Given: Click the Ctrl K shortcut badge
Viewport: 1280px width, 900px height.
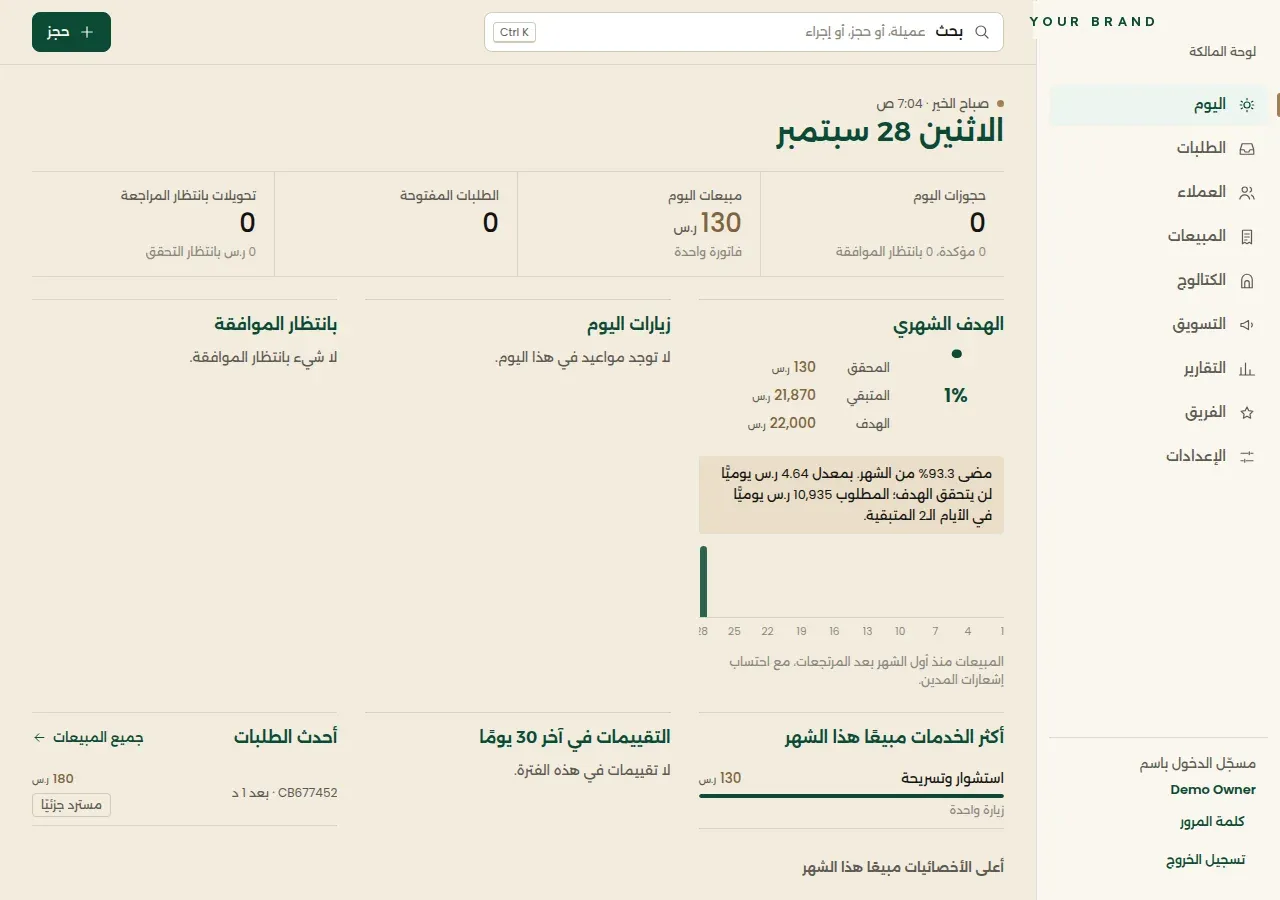Looking at the screenshot, I should point(514,32).
